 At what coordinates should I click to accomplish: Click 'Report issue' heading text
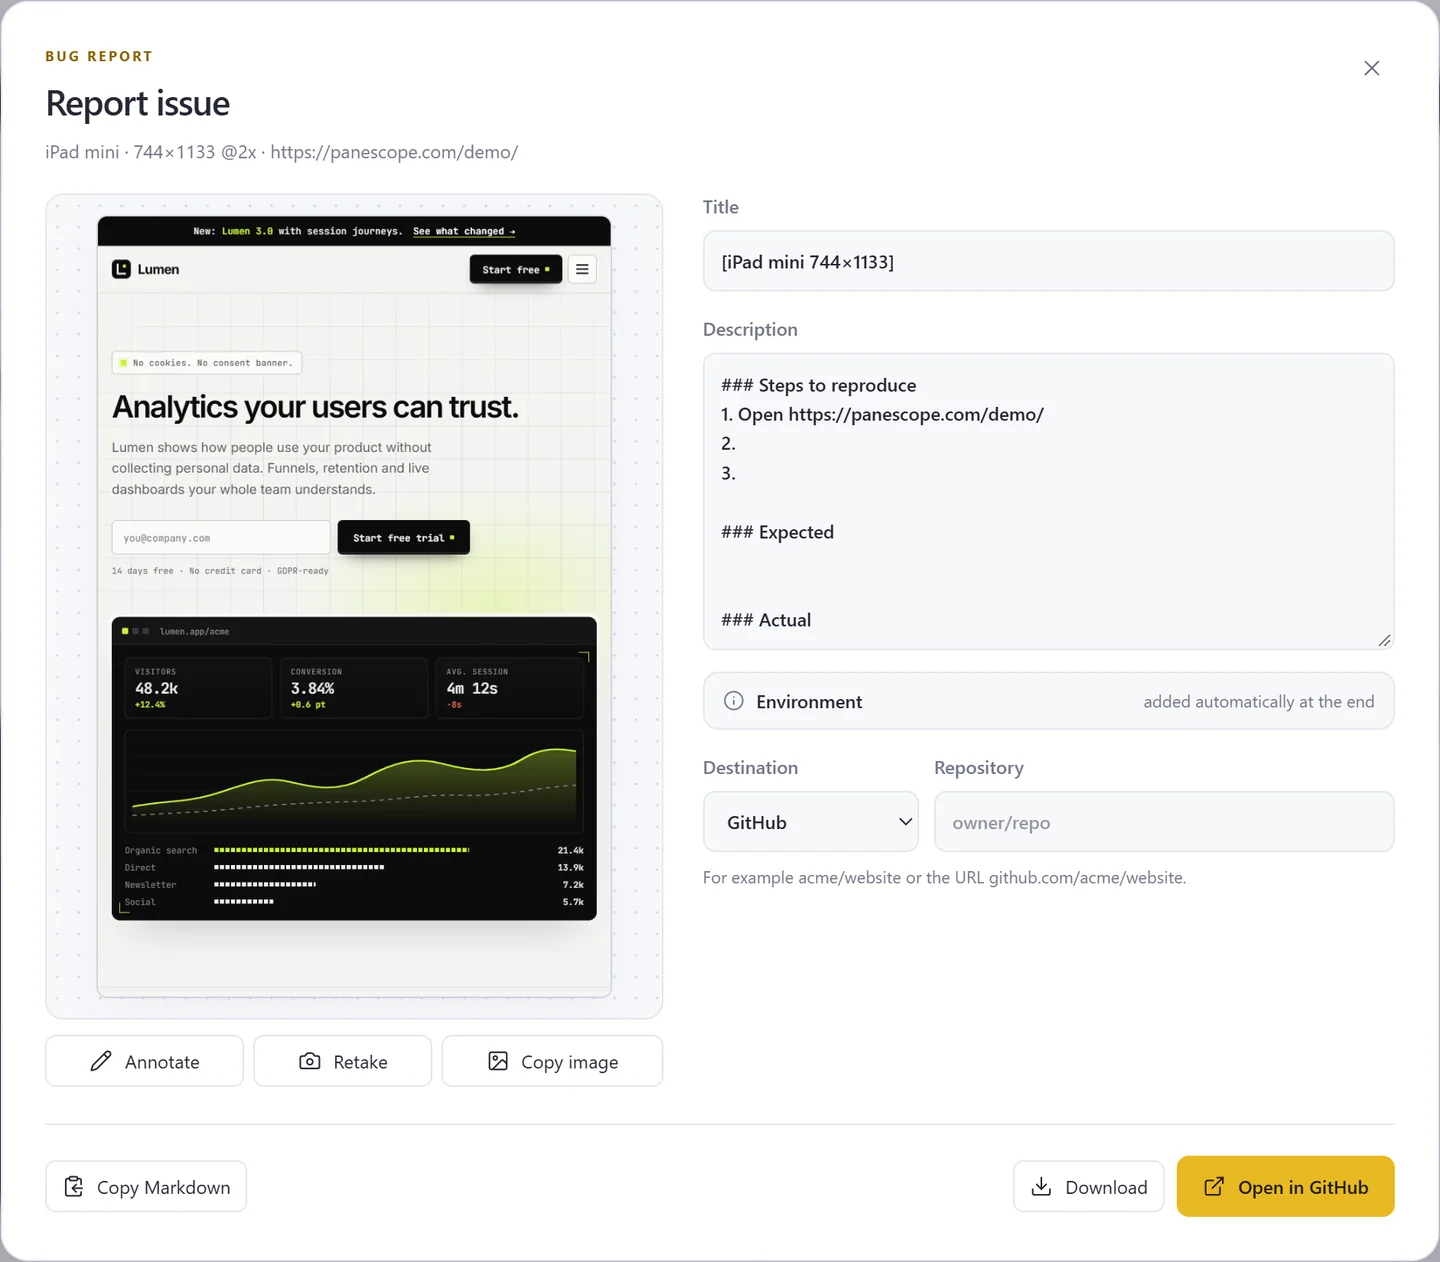click(138, 103)
